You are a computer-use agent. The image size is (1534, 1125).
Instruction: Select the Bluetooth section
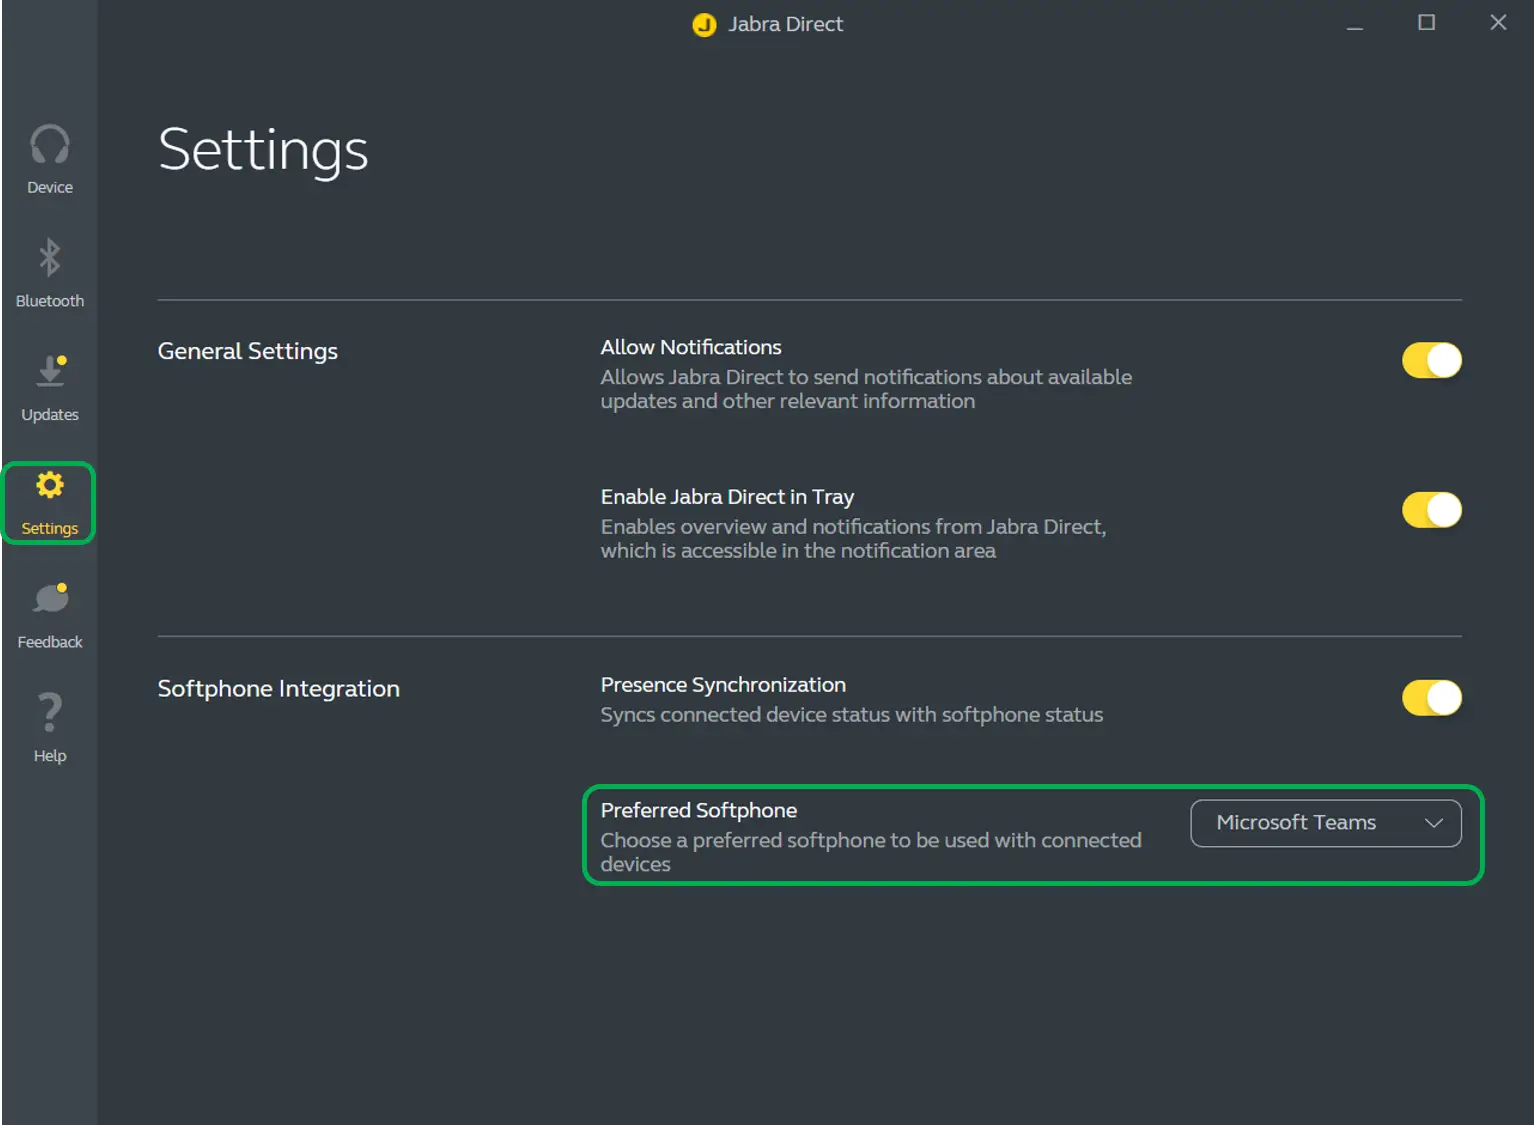[x=49, y=272]
